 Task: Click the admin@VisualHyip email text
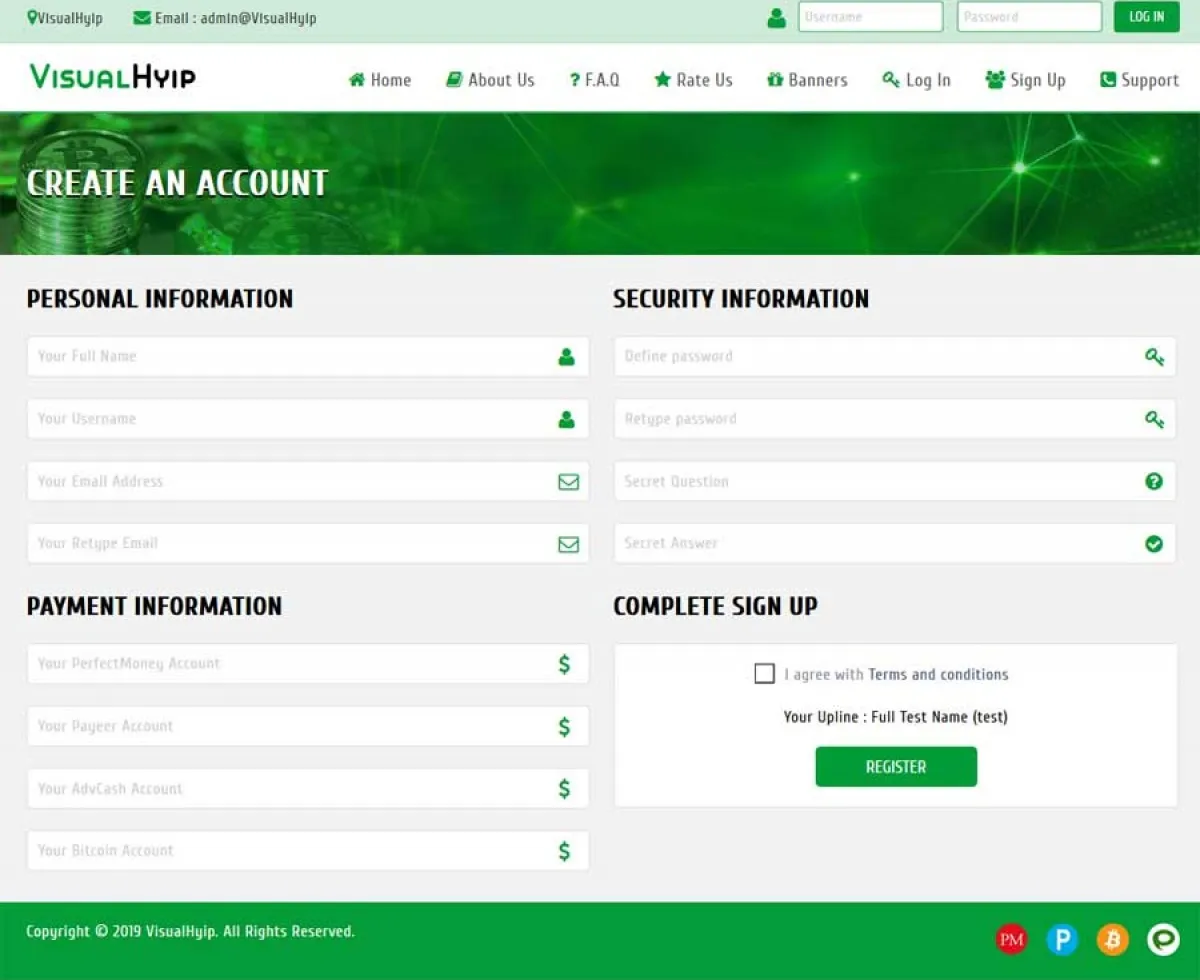258,18
